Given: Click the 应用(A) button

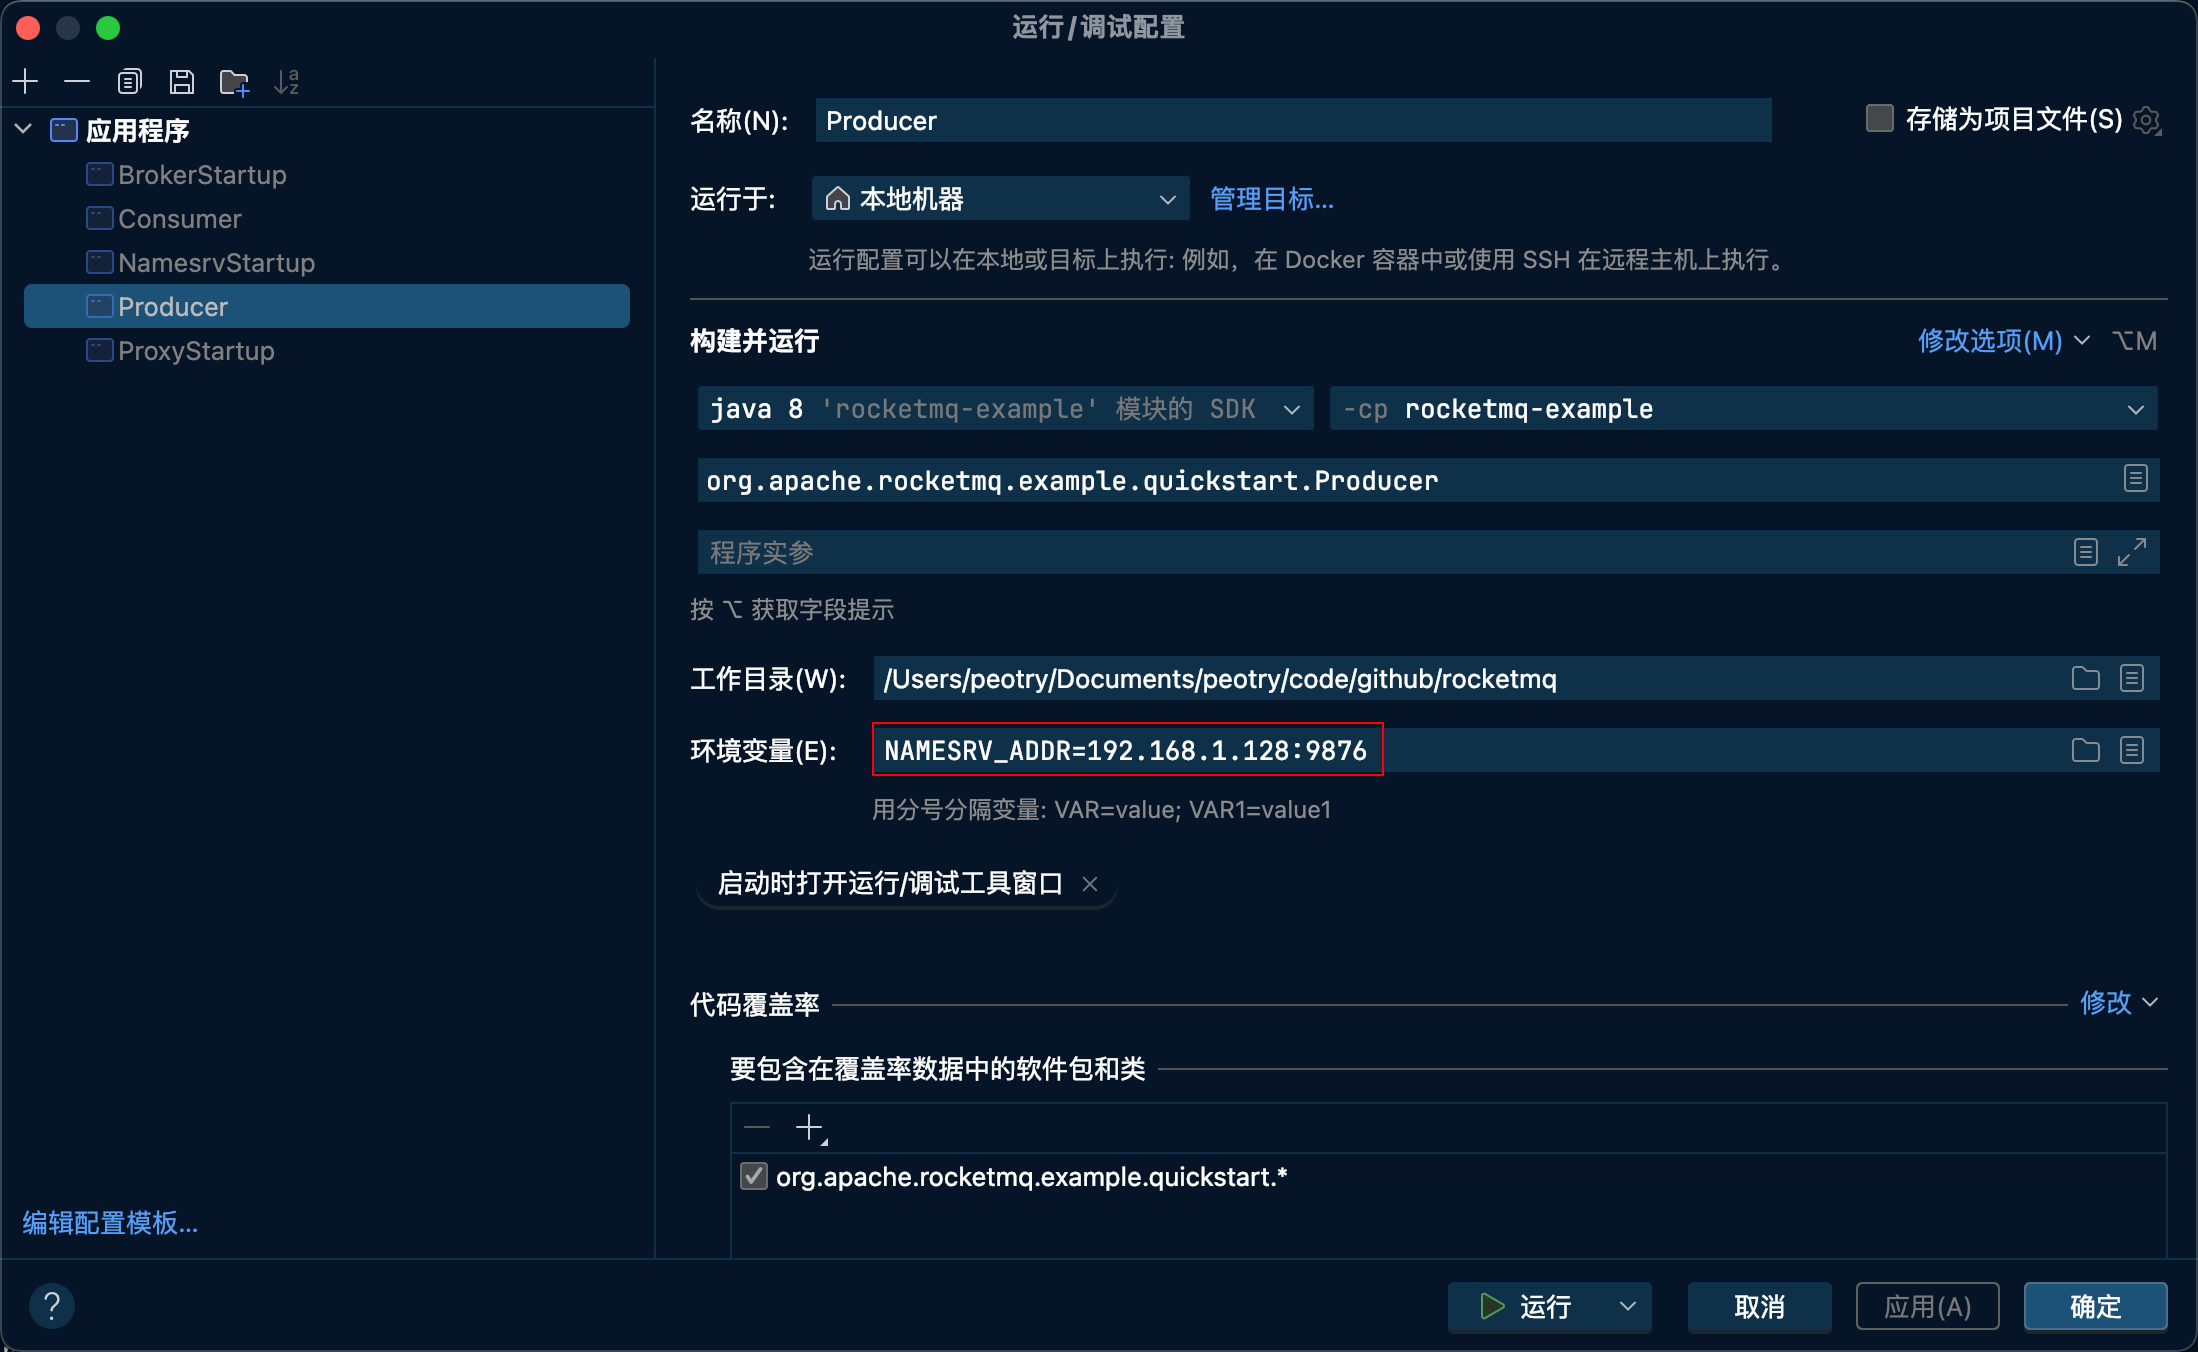Looking at the screenshot, I should (1927, 1306).
